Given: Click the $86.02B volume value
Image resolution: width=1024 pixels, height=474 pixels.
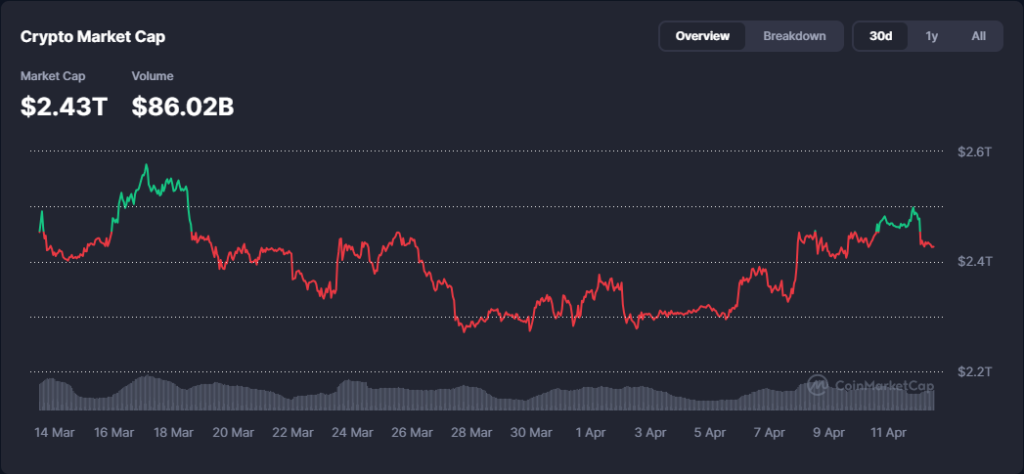Looking at the screenshot, I should click(x=183, y=106).
